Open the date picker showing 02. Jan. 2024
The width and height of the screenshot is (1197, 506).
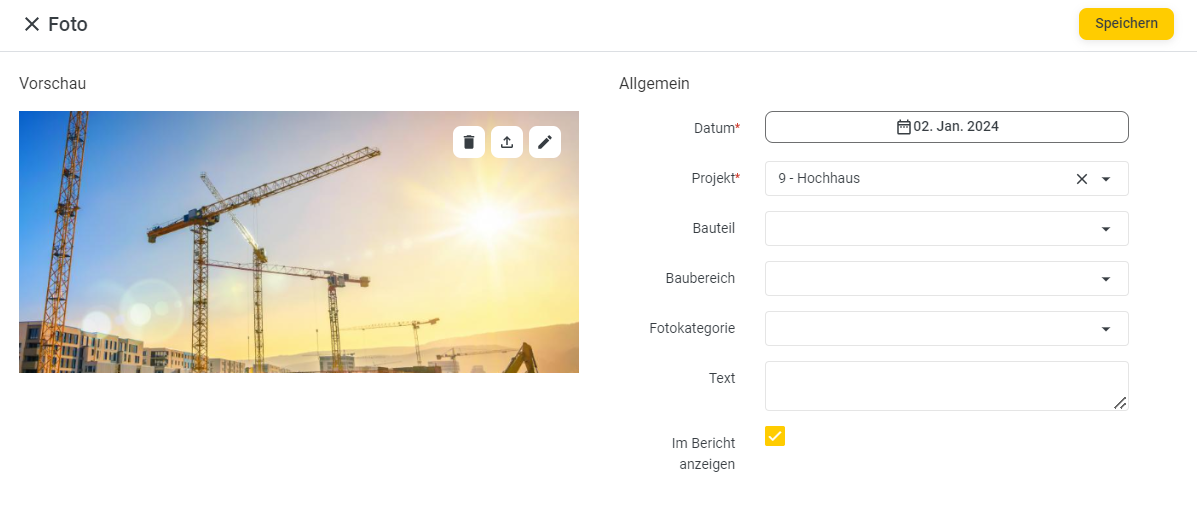[x=947, y=127]
